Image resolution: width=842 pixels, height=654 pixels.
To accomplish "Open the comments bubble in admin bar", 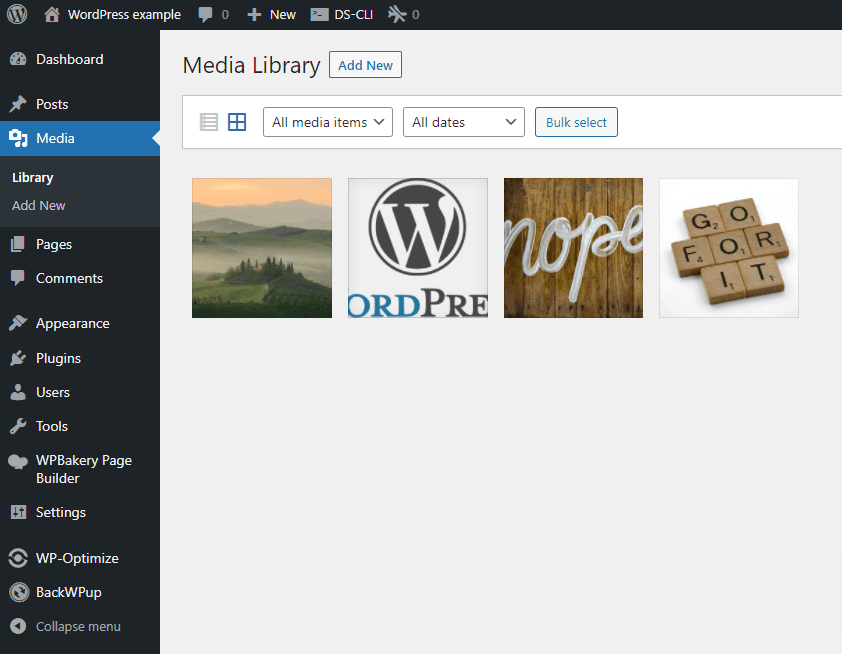I will (205, 14).
